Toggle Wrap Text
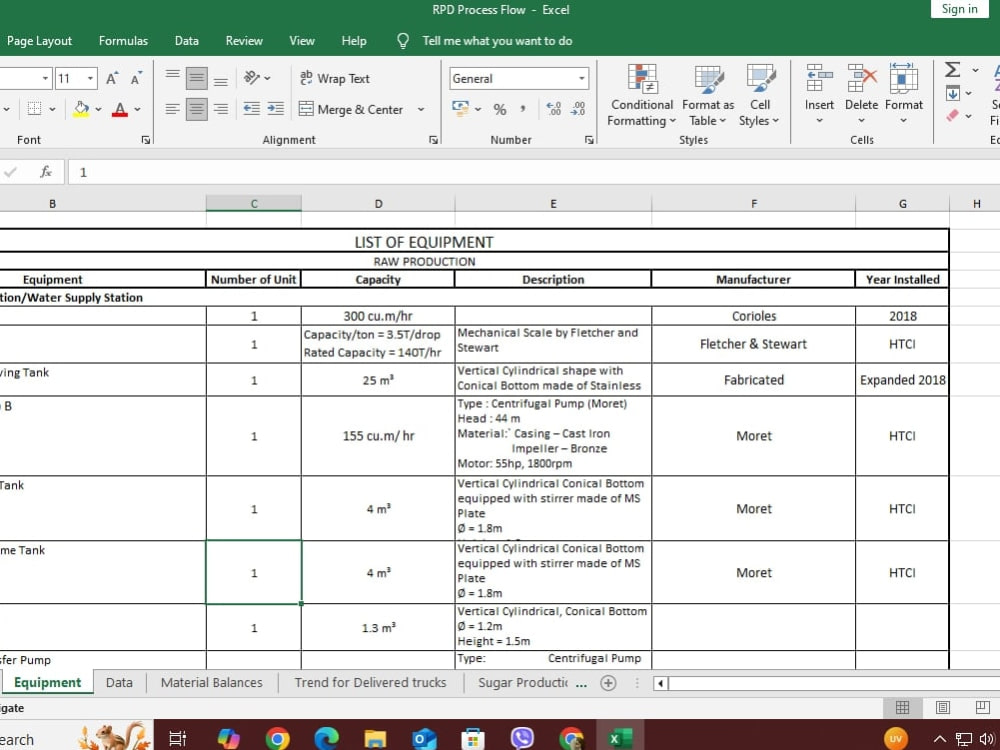 tap(334, 78)
